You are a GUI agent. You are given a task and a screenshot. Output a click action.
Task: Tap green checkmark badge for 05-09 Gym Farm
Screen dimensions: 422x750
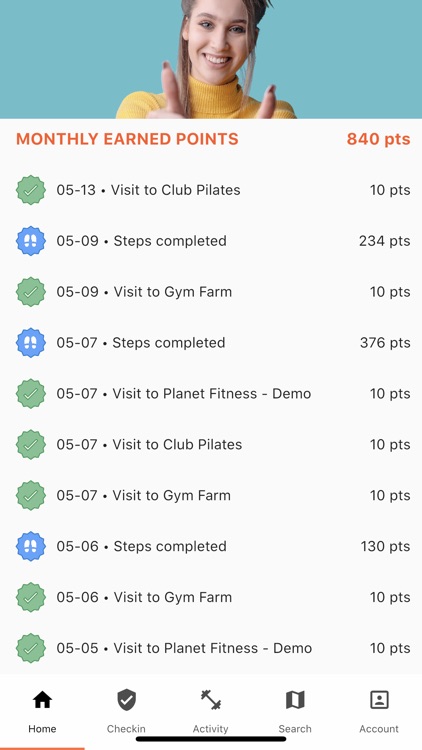point(31,292)
